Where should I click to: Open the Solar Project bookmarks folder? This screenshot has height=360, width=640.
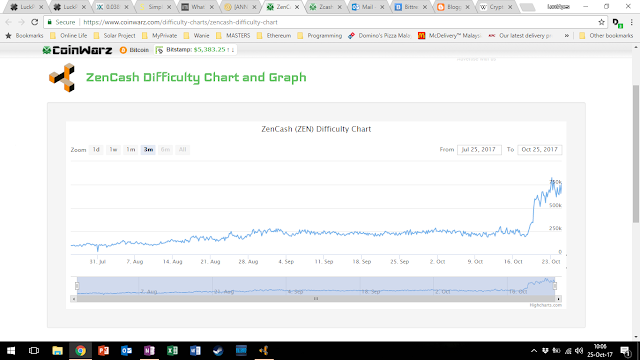[114, 36]
